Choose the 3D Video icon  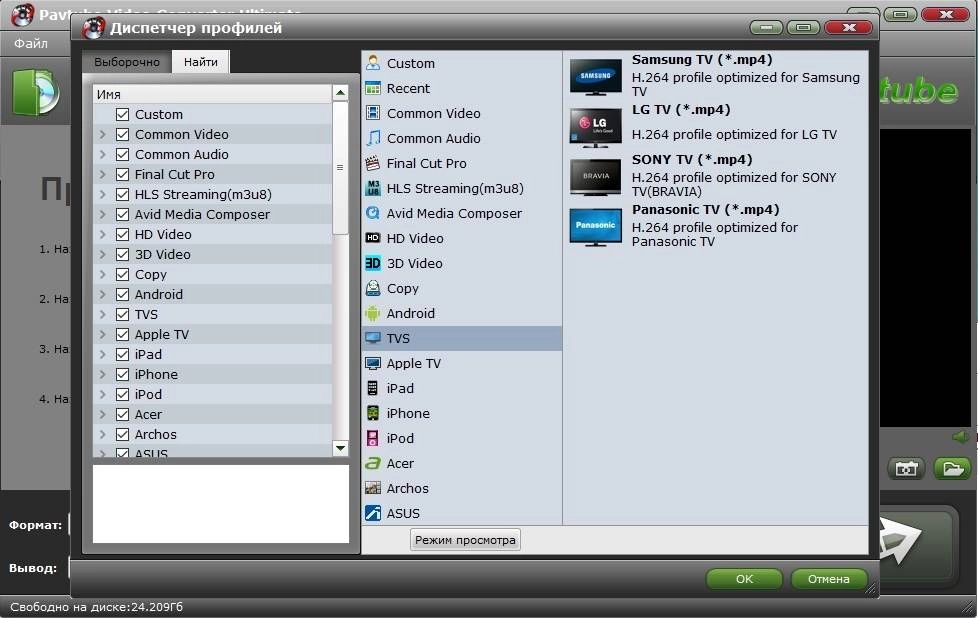tap(373, 263)
